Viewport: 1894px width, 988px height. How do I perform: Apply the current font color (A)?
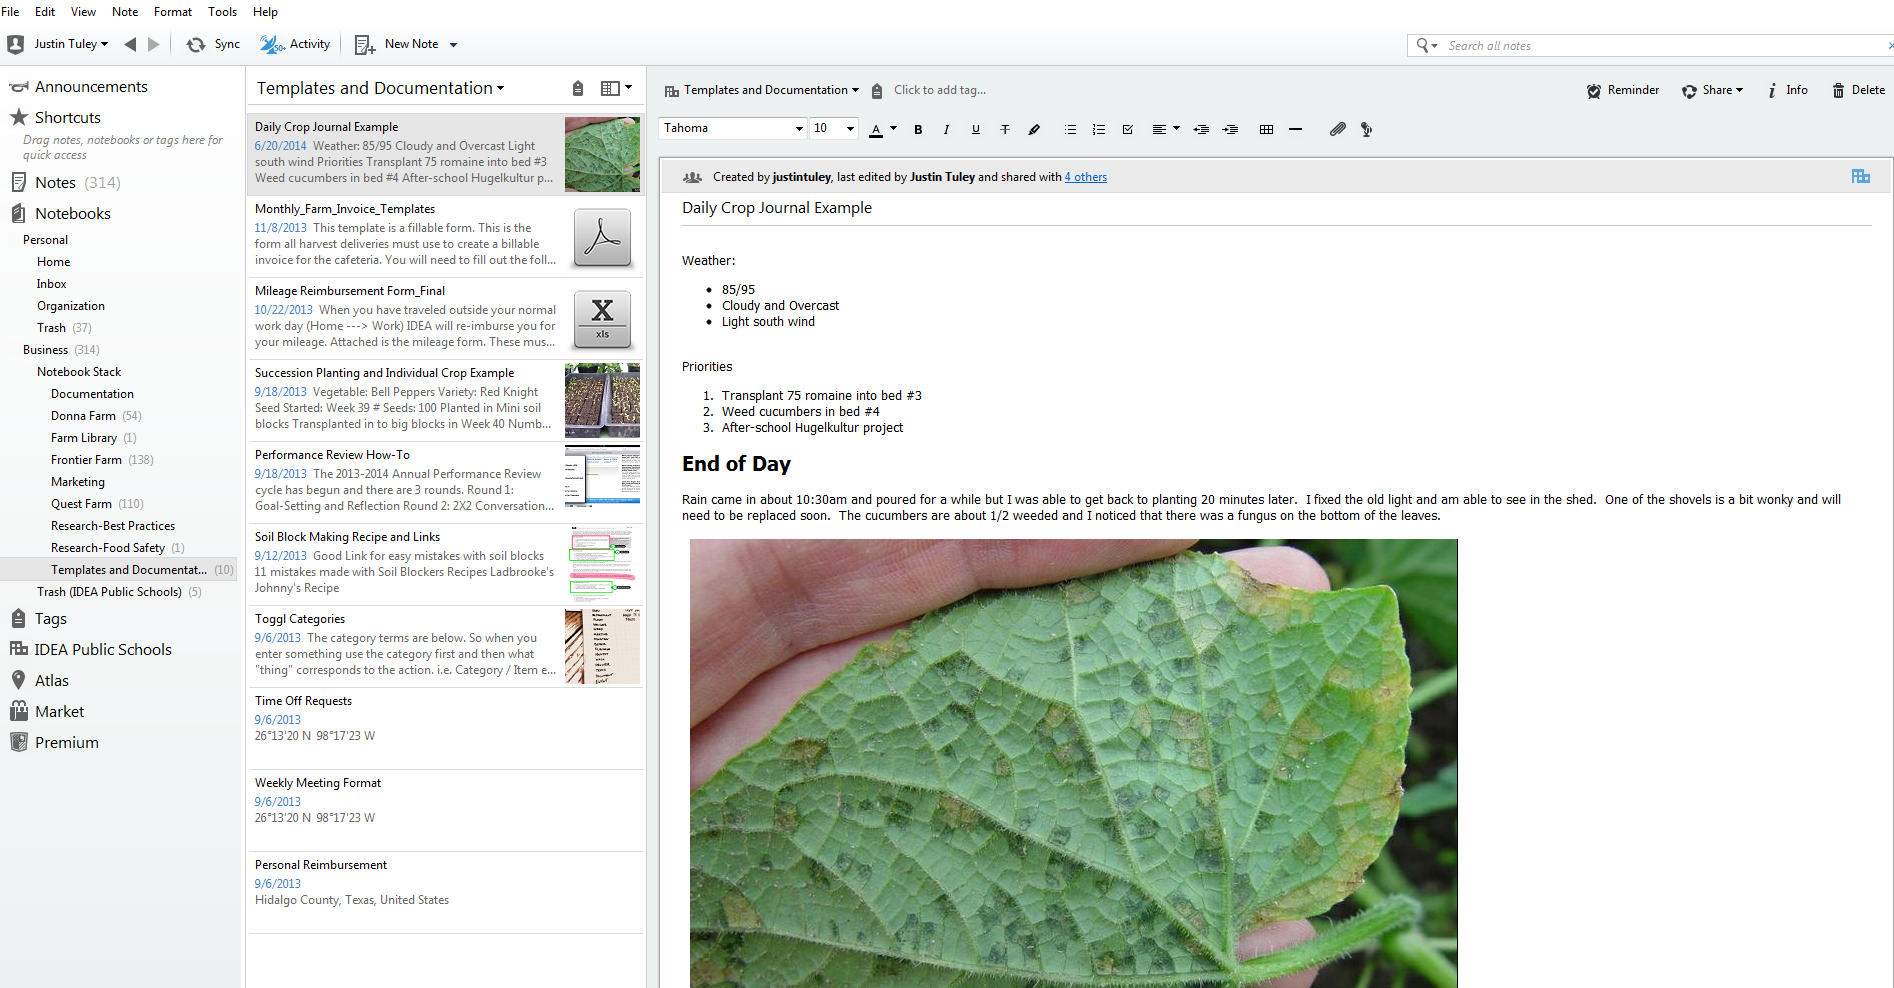coord(876,129)
